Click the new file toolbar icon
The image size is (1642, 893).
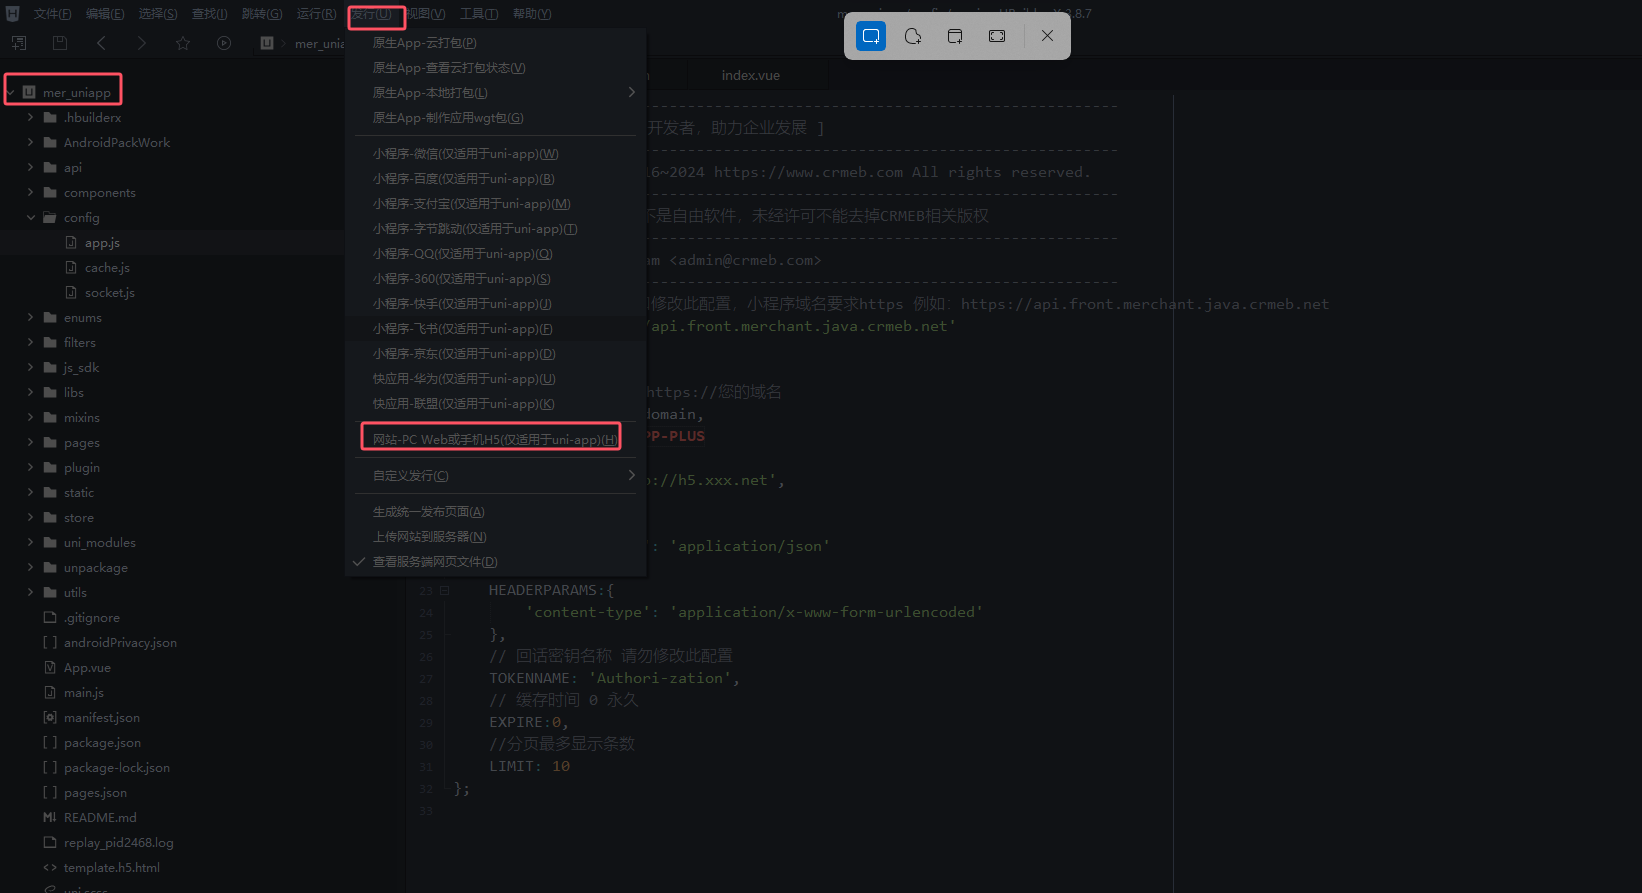tap(19, 43)
